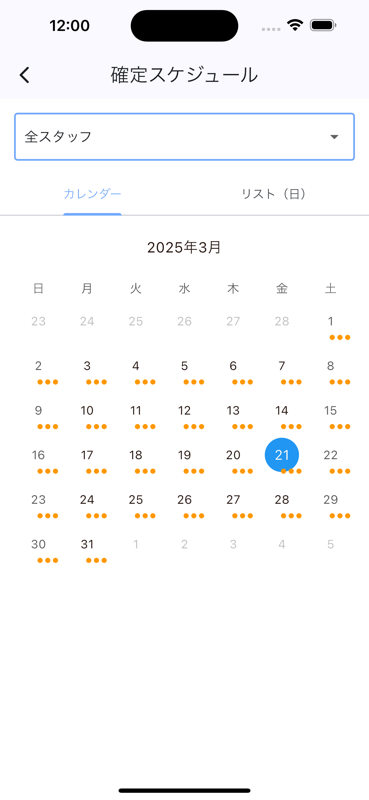The width and height of the screenshot is (369, 800).
Task: Switch to the リスト（日） tab
Action: tap(274, 194)
